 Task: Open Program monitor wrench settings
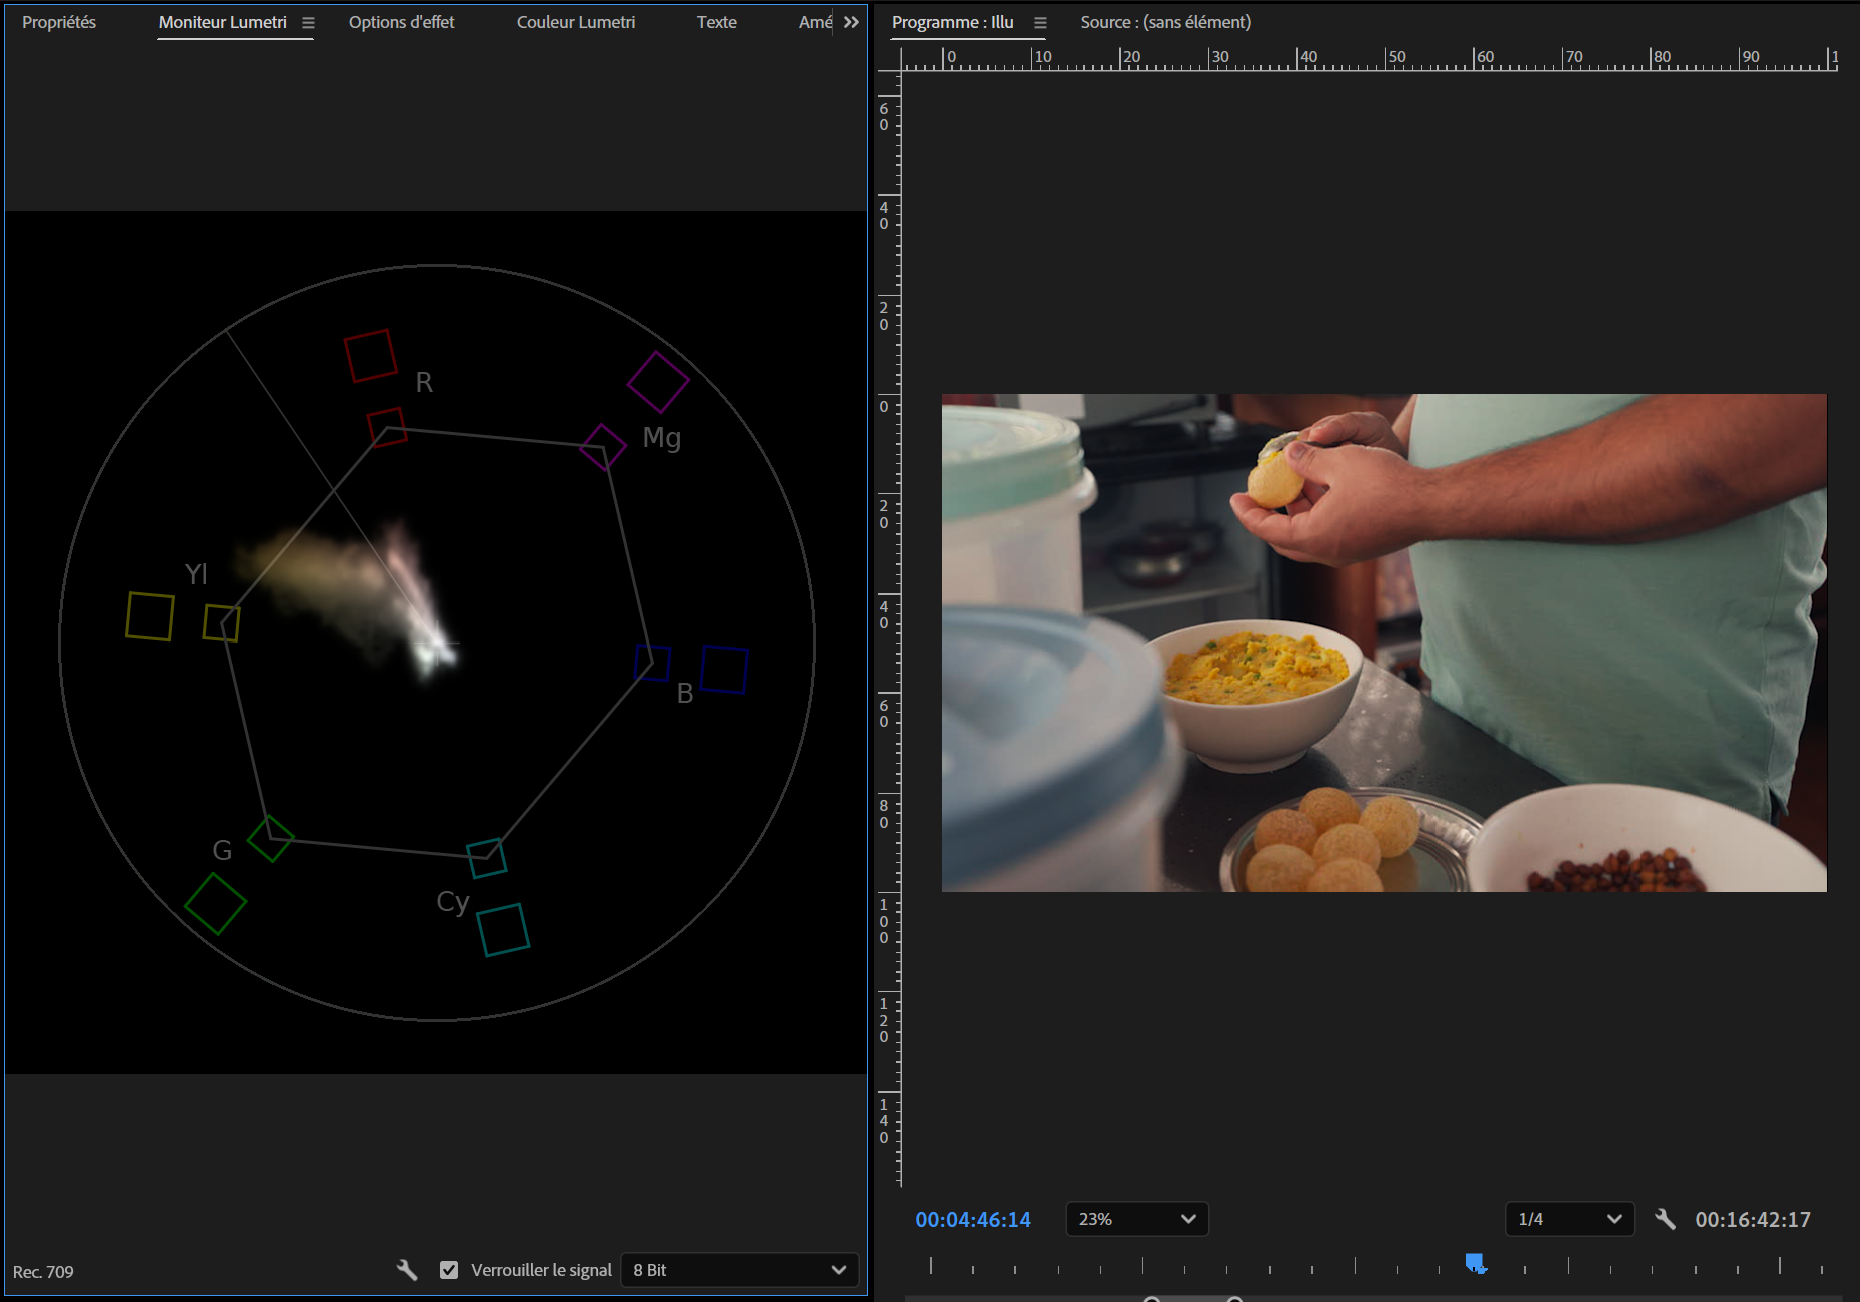tap(1665, 1219)
